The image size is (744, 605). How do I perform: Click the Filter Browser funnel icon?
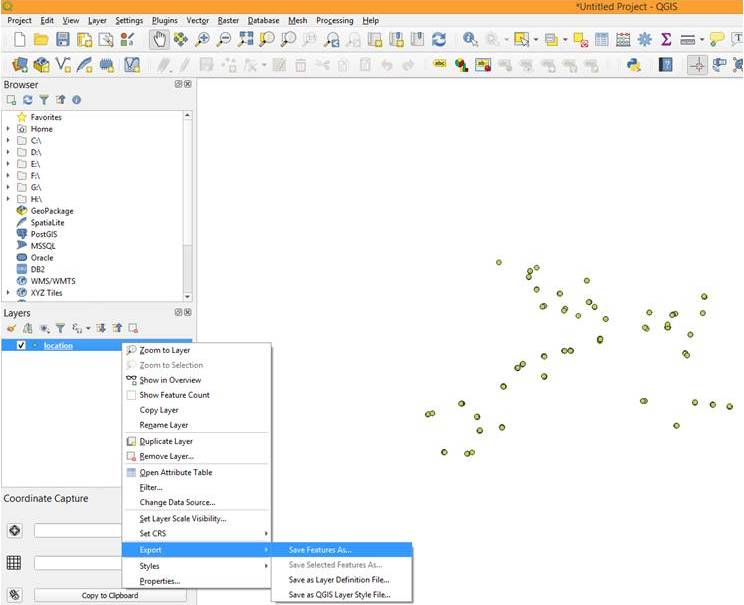click(x=44, y=100)
